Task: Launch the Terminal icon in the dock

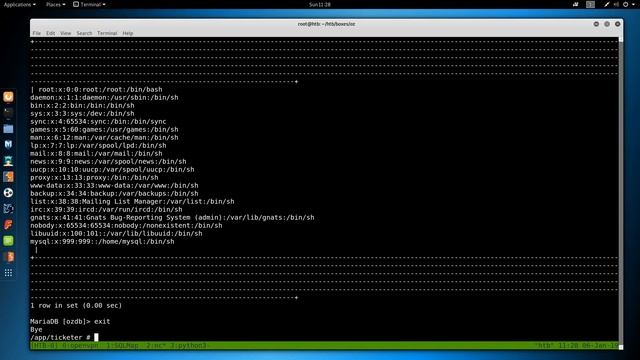Action: coord(8,113)
